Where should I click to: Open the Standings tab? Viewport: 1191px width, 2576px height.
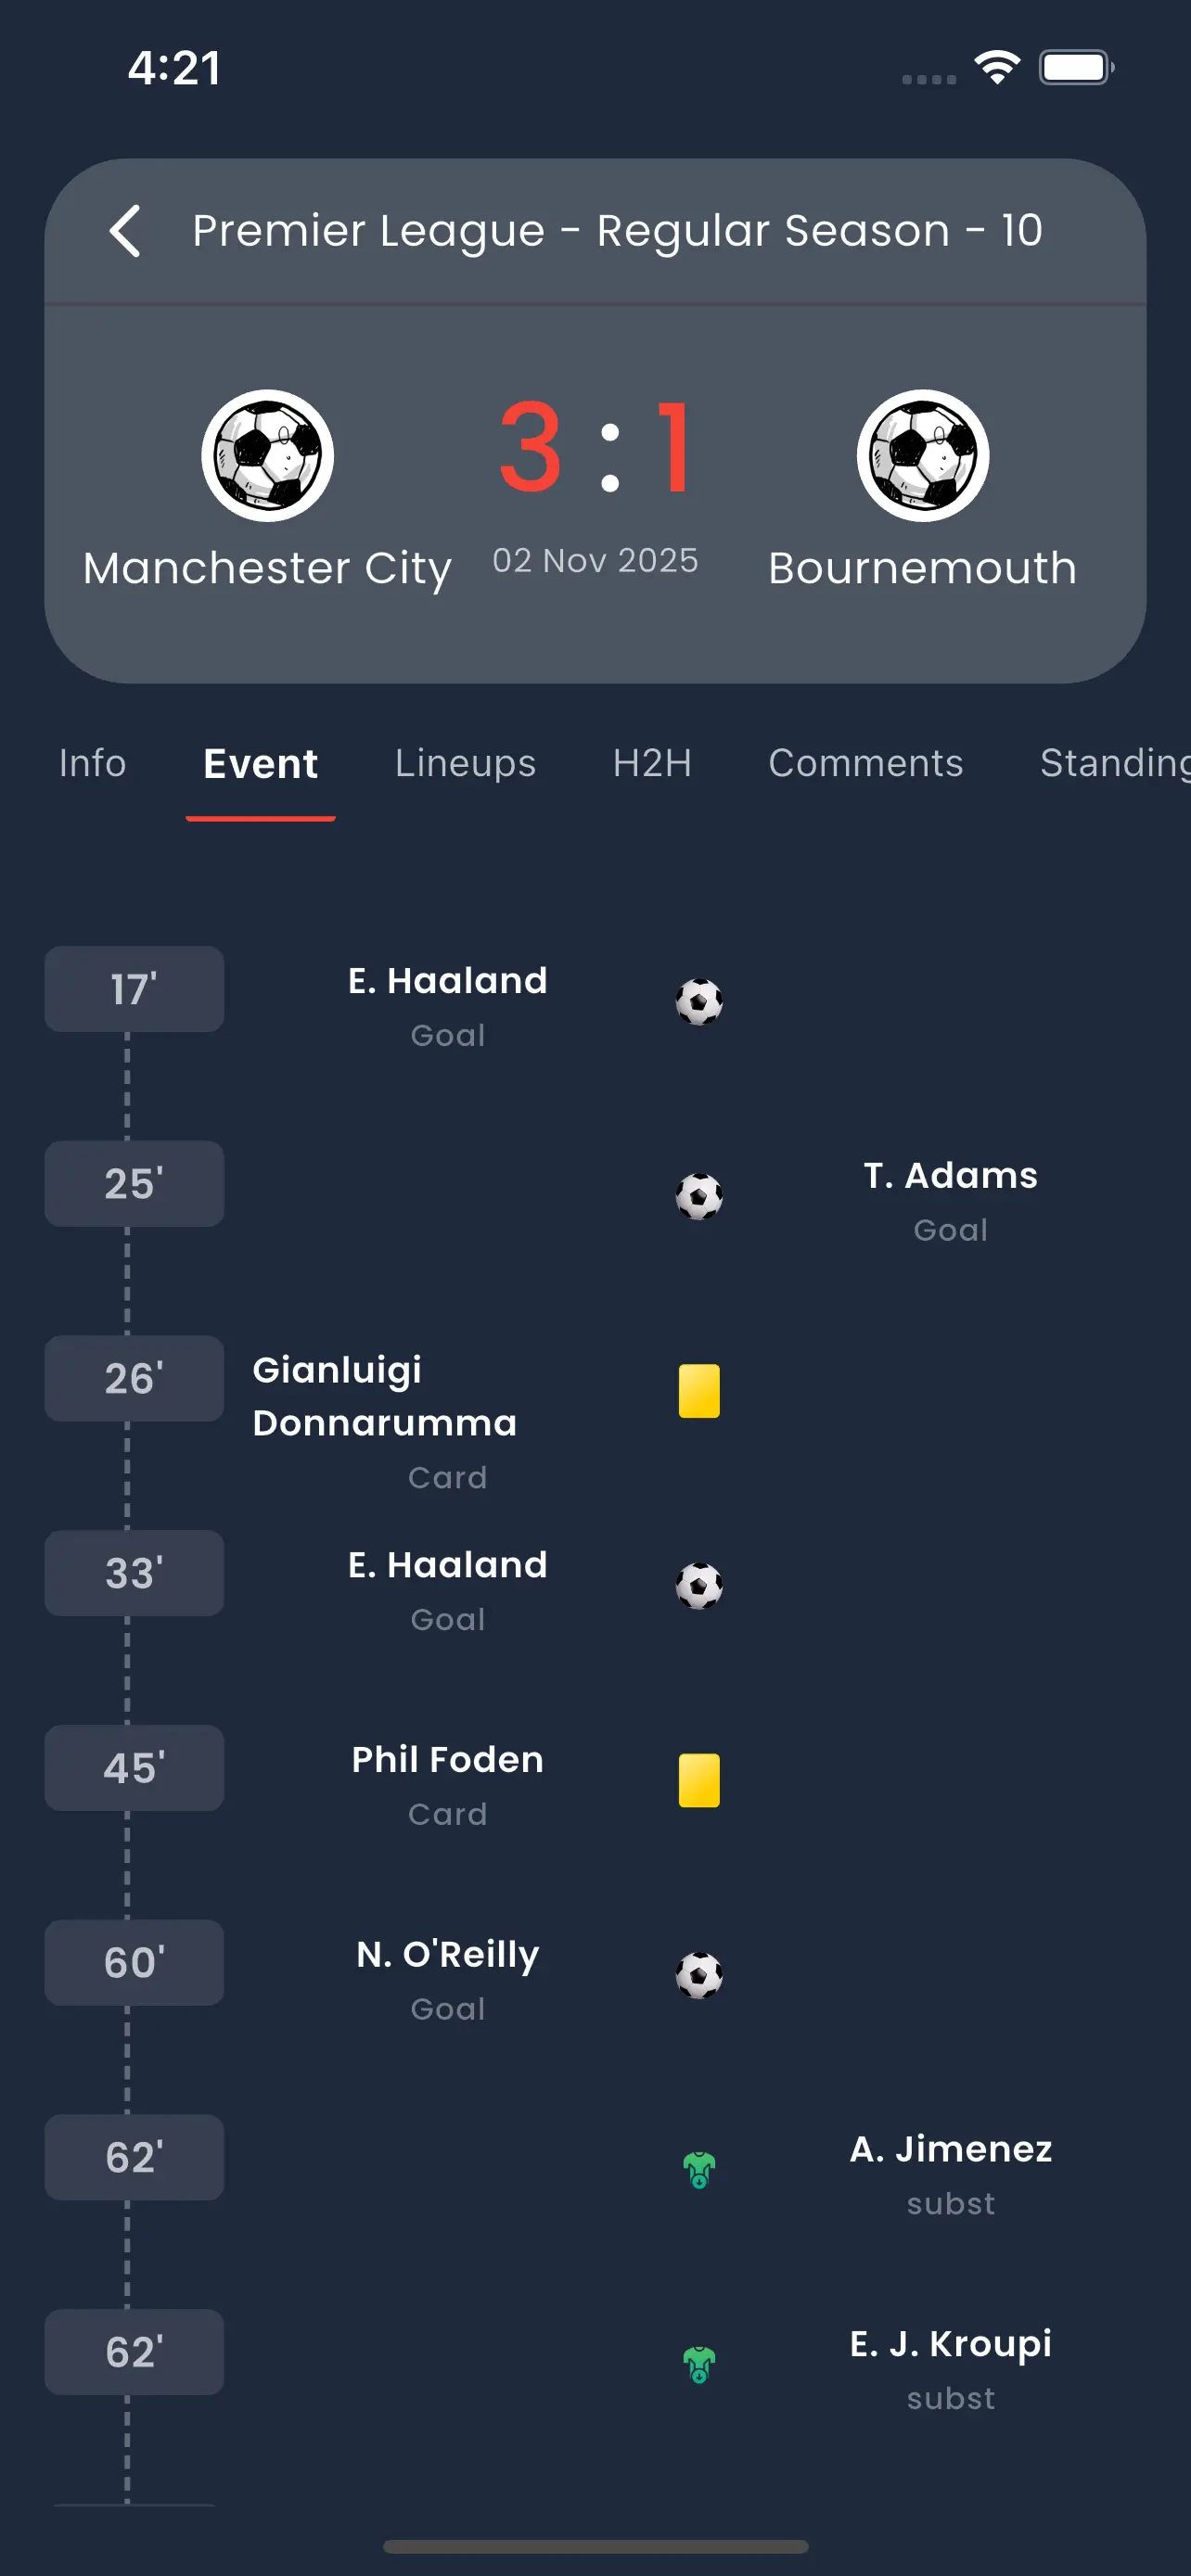pos(1113,763)
